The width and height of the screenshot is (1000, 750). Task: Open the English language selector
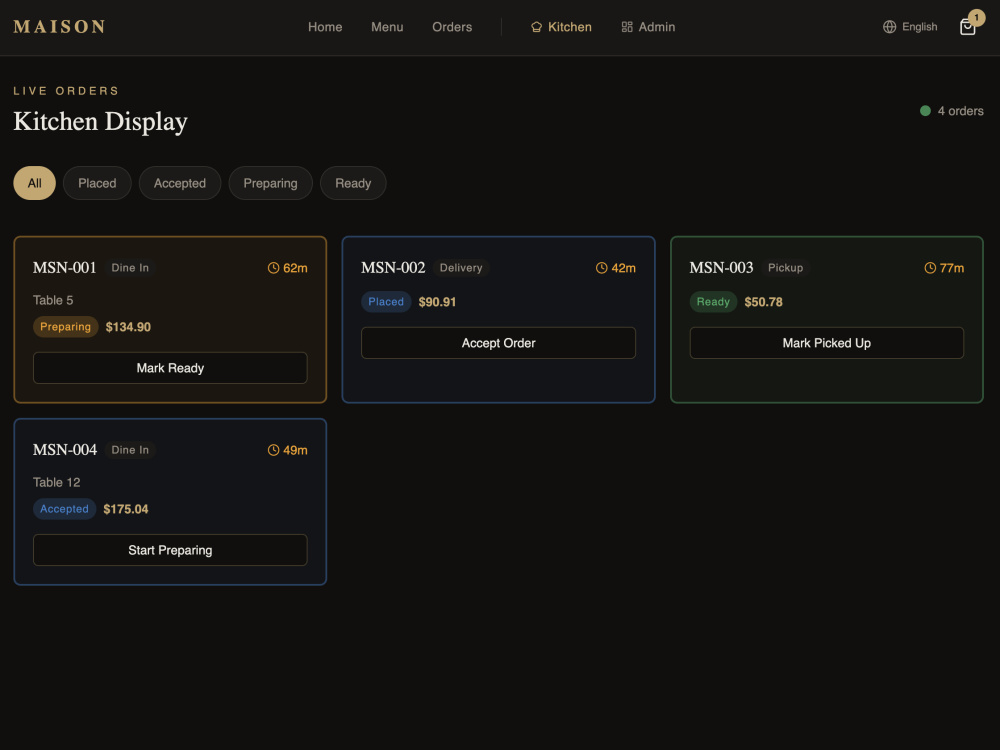click(910, 27)
